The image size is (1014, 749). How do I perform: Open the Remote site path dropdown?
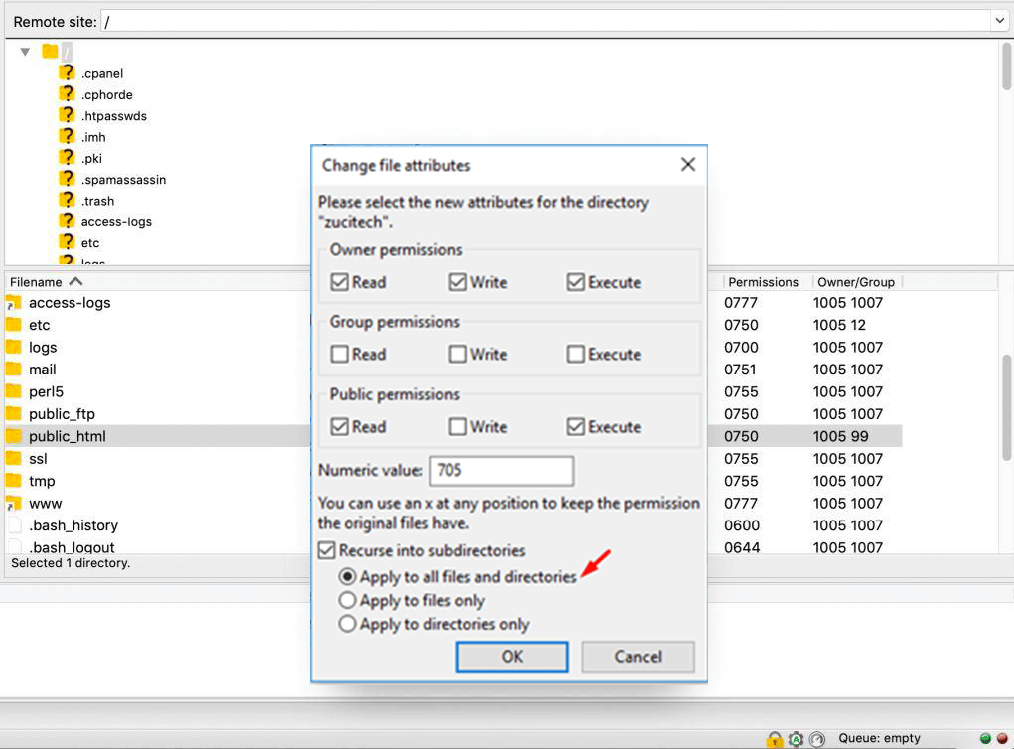999,21
